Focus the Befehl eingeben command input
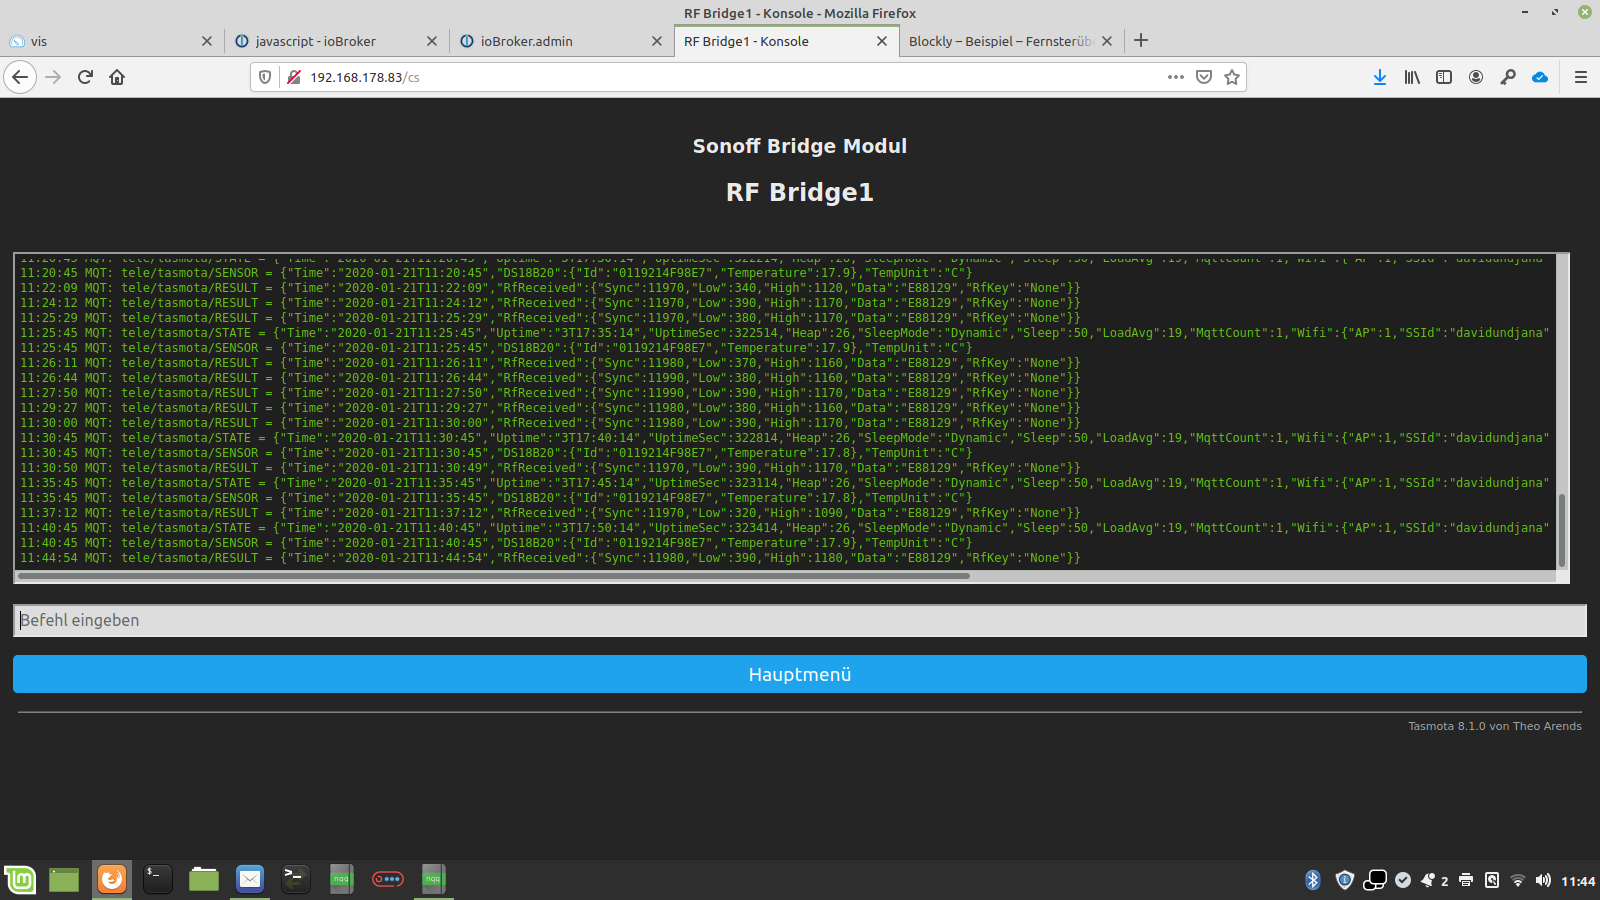 (800, 620)
